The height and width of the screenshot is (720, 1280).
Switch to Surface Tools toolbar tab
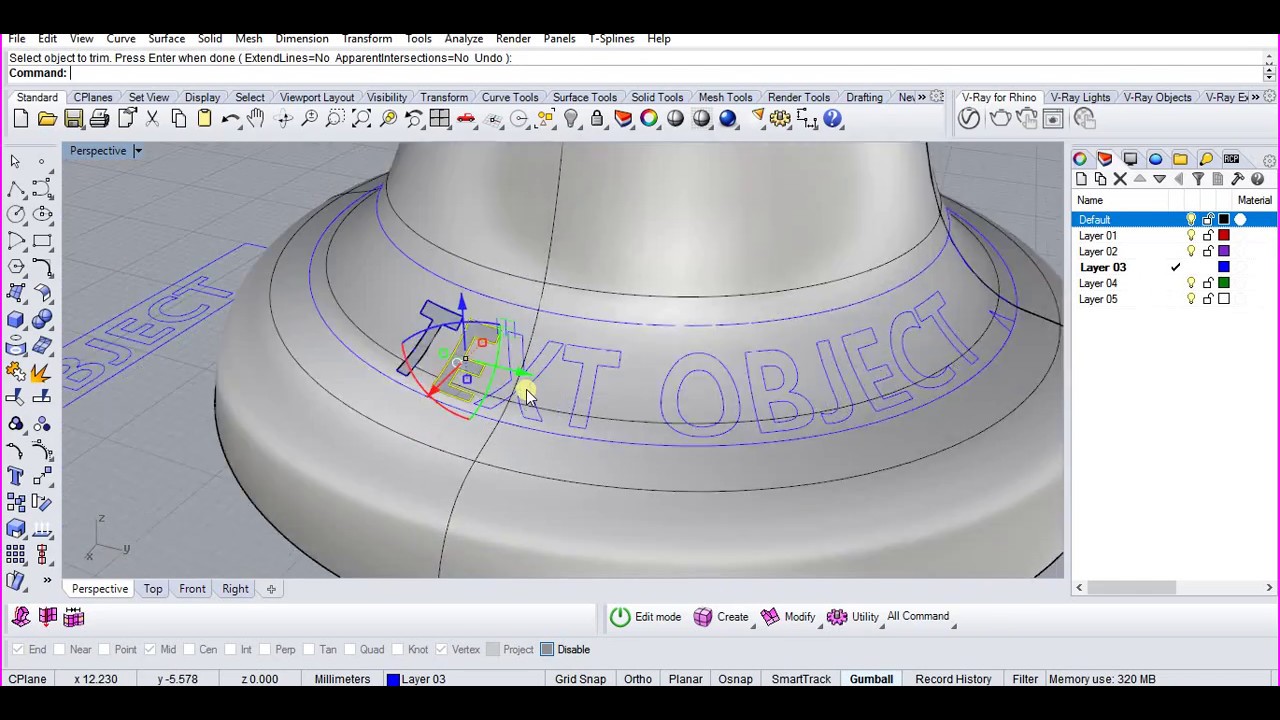(x=585, y=97)
